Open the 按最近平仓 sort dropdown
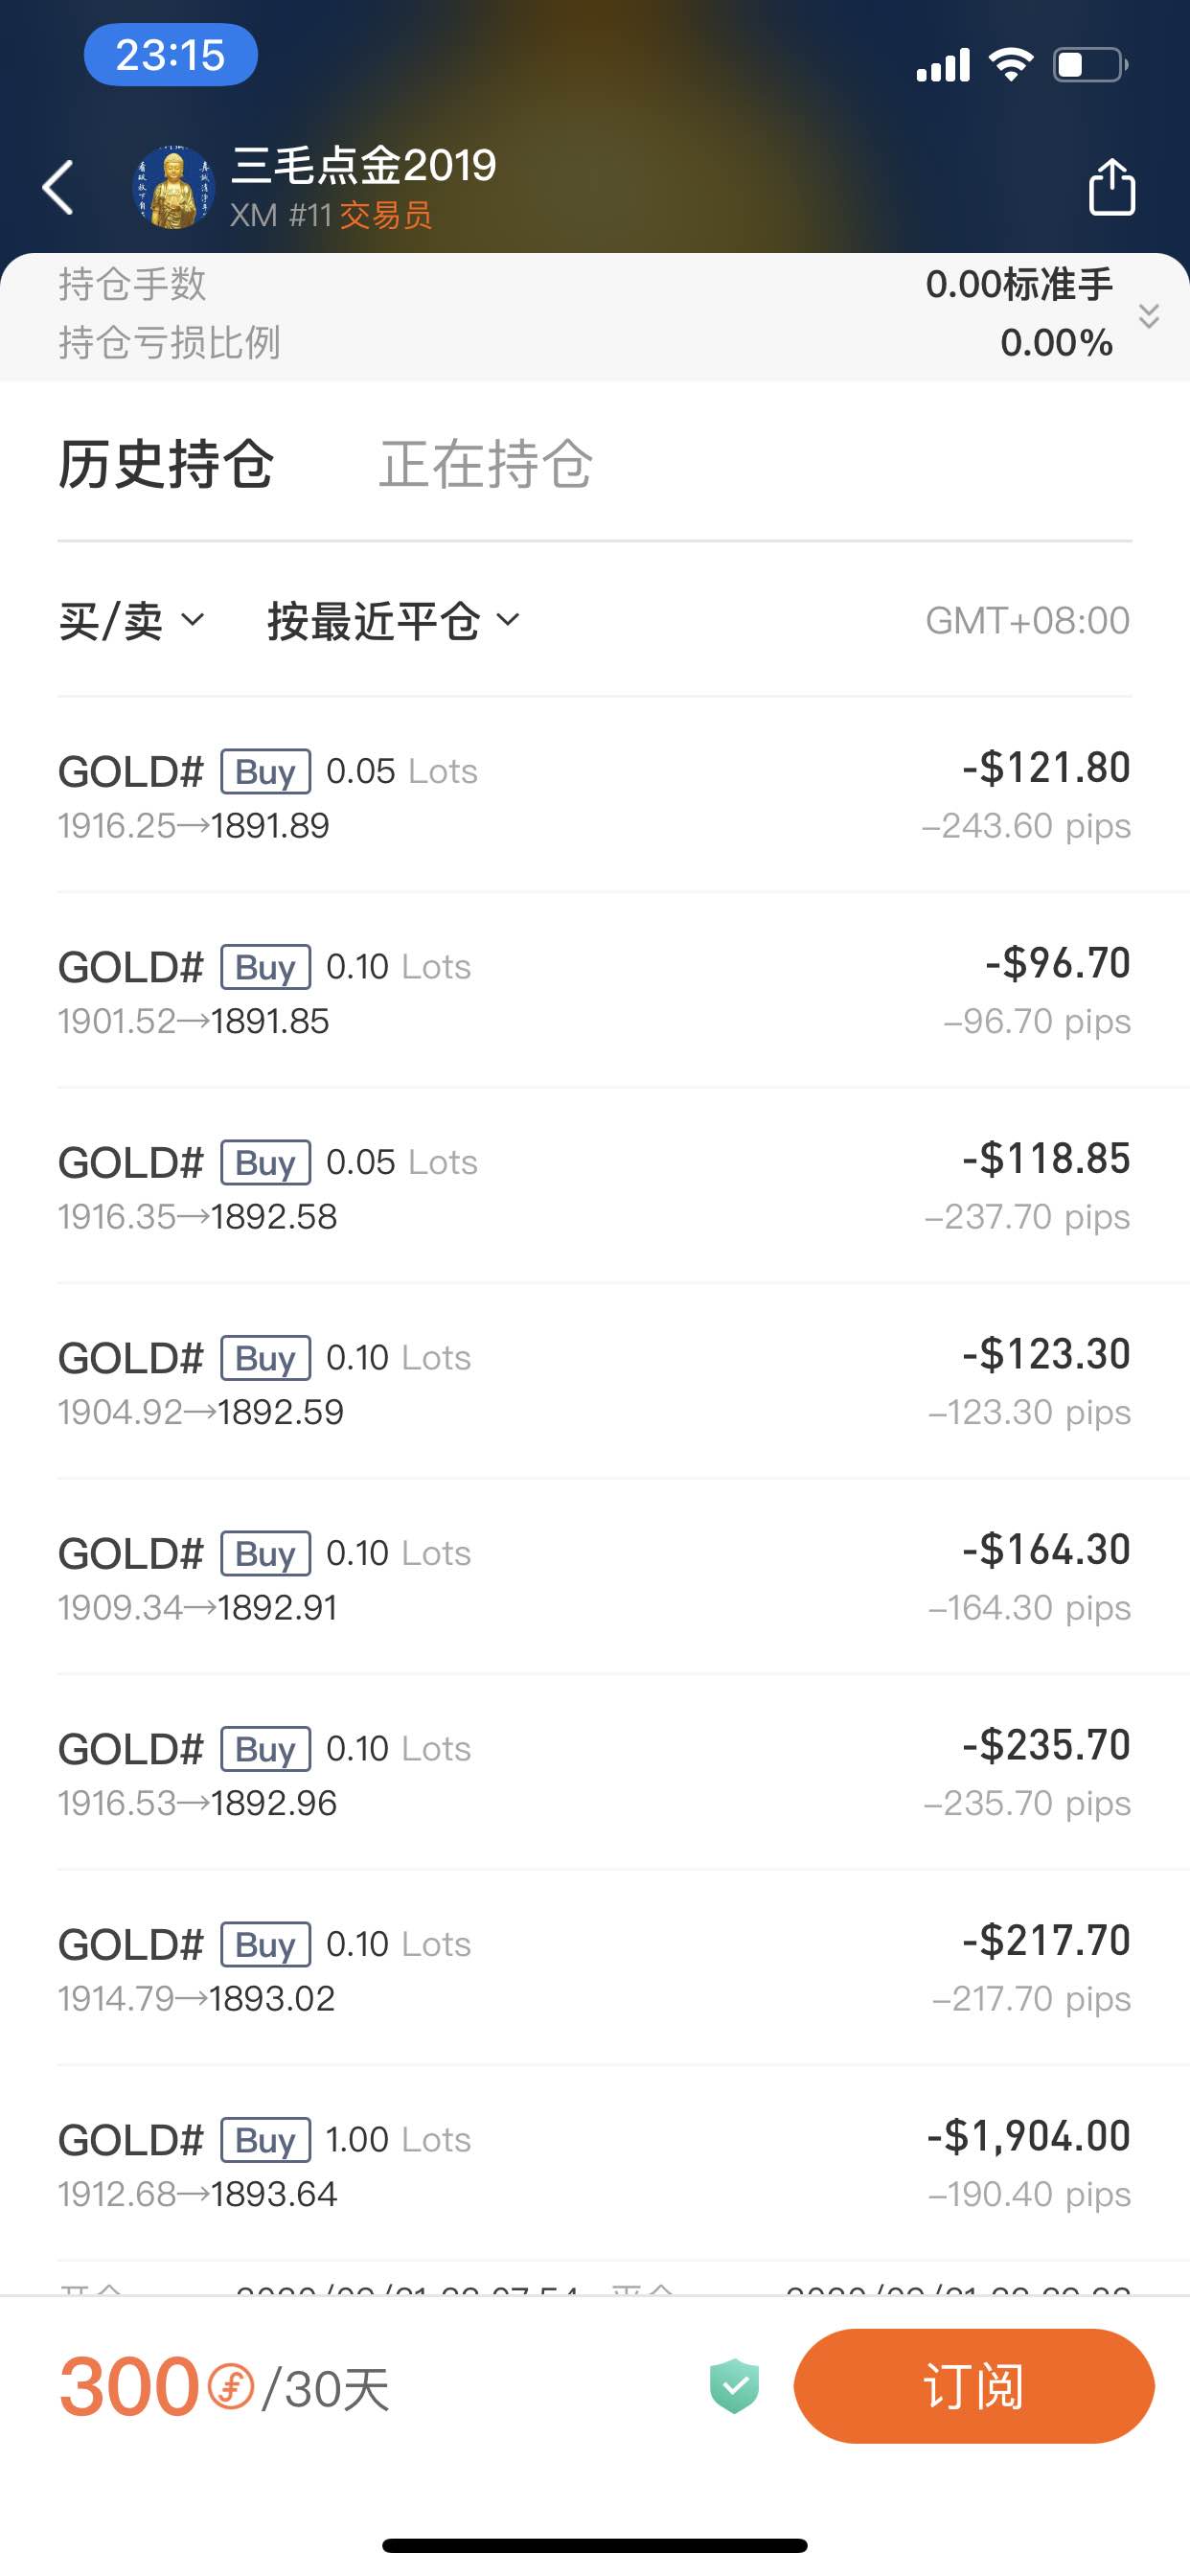Viewport: 1190px width, 2576px height. [x=394, y=621]
